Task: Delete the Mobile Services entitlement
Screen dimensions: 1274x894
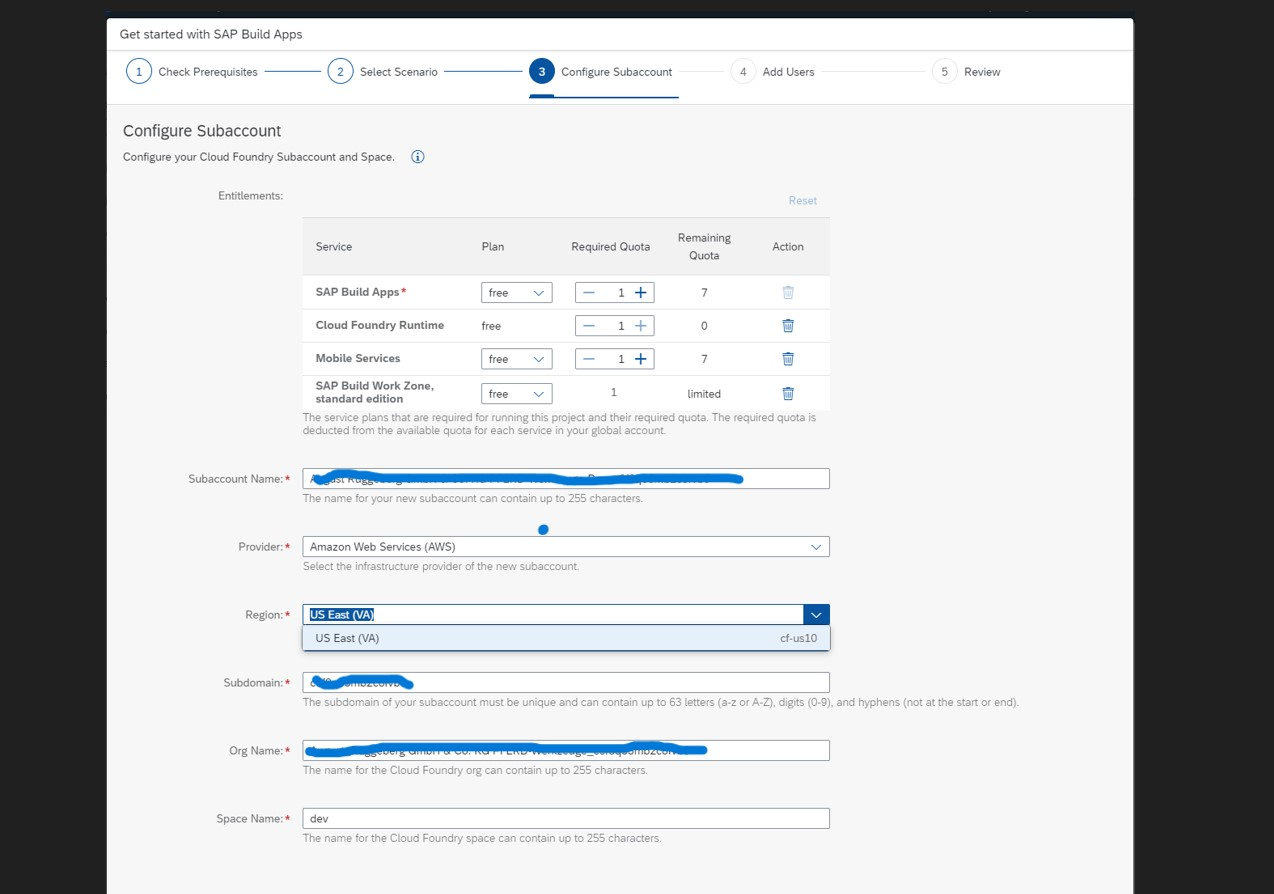Action: coord(788,359)
